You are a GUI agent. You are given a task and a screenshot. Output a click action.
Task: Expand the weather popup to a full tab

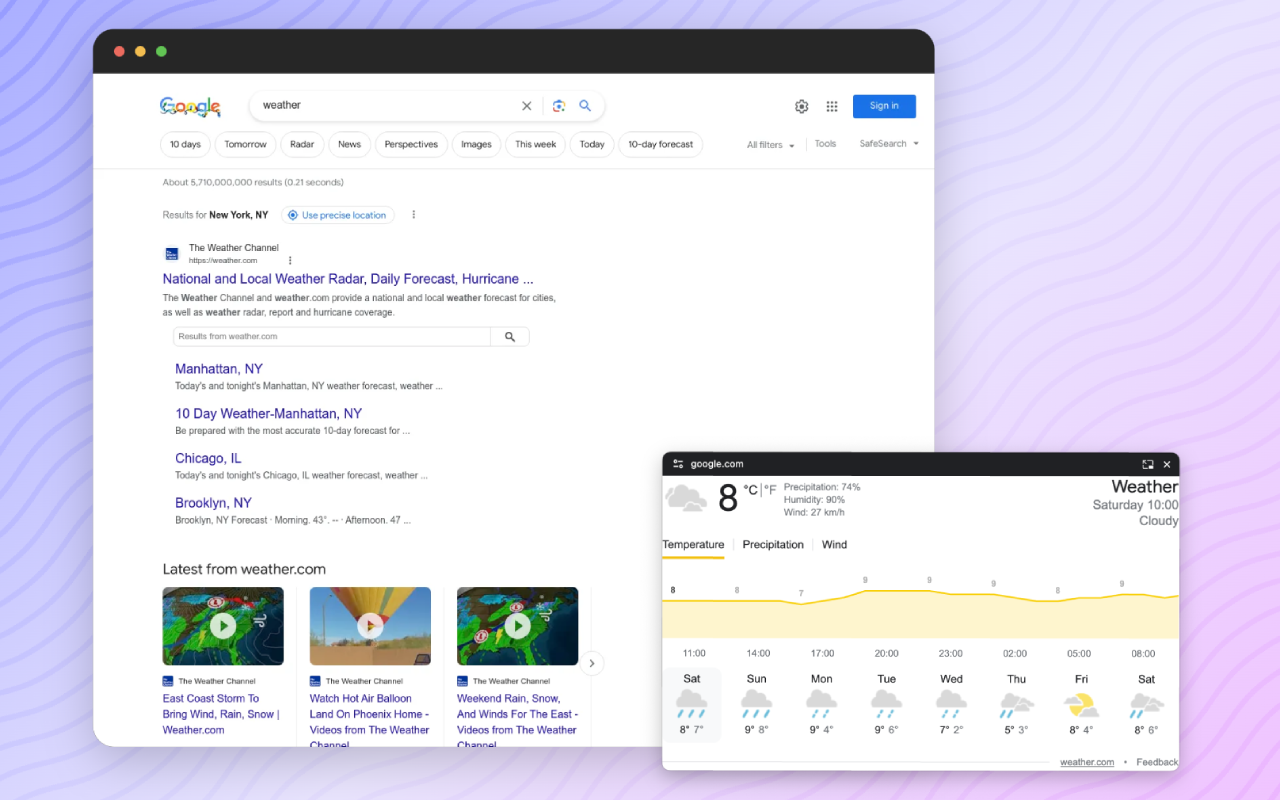coord(1148,464)
